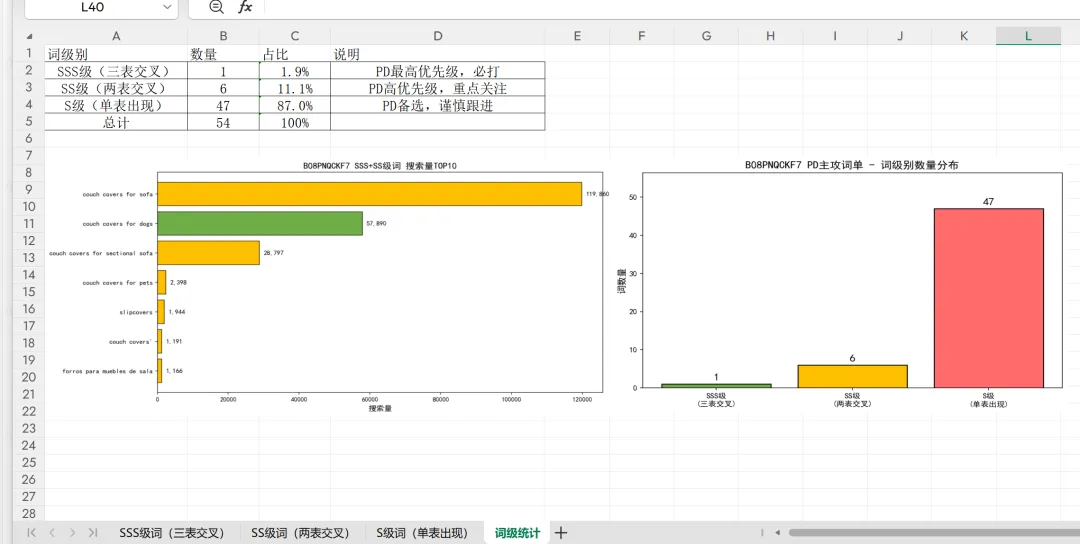
Task: Click the slipcovers label in chart
Action: [x=136, y=312]
